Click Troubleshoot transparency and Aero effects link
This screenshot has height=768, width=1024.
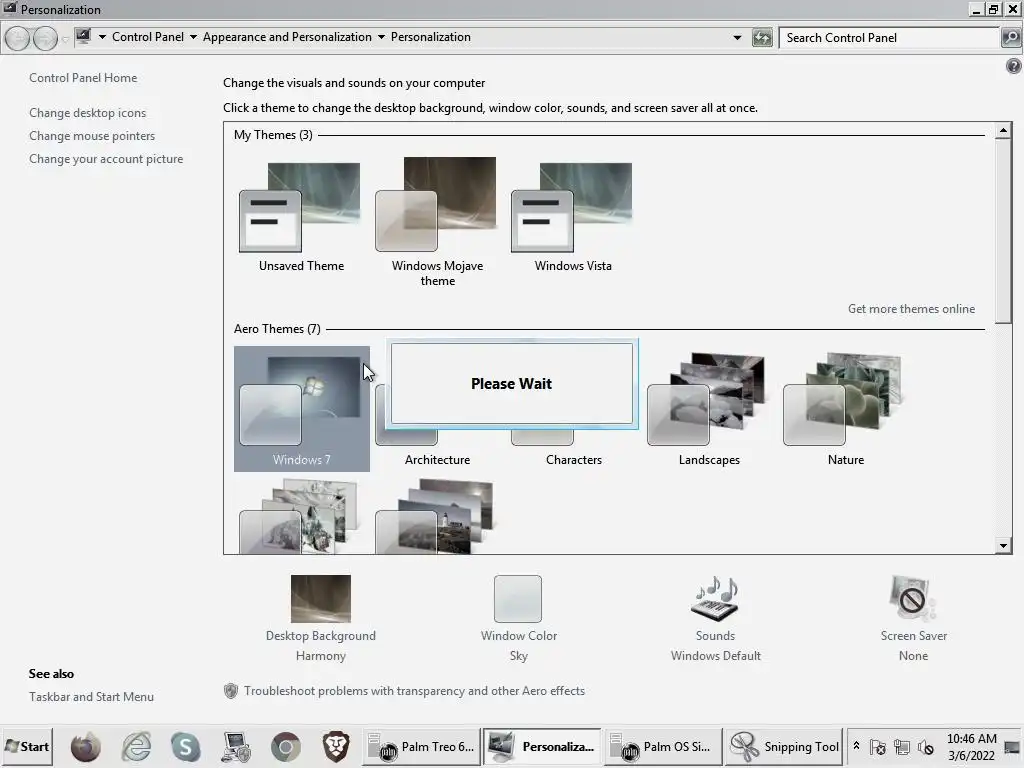pos(414,691)
